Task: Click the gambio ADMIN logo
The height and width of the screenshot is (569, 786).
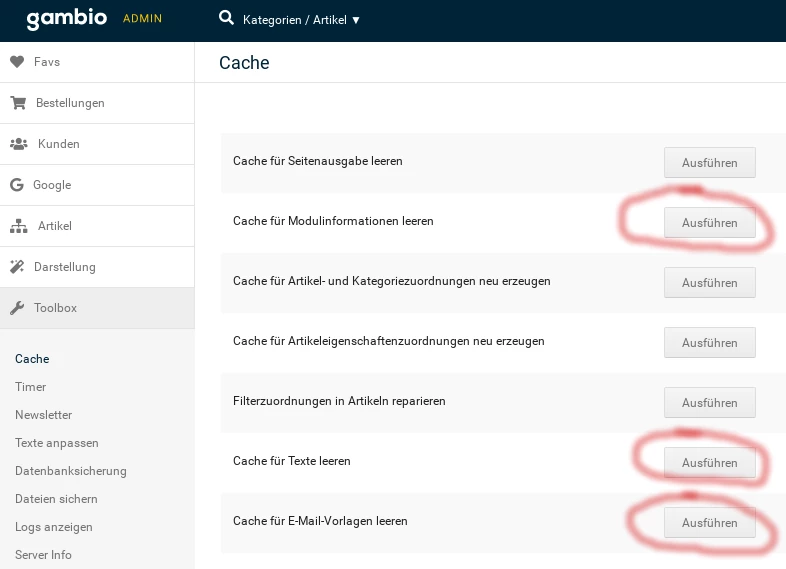Action: tap(94, 19)
